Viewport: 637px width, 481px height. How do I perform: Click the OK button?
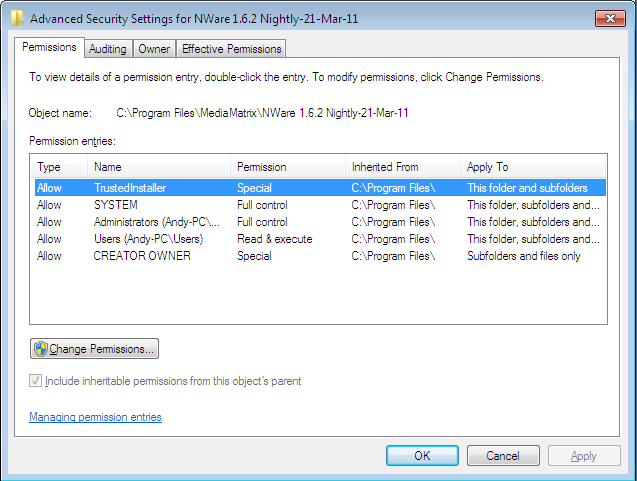422,455
